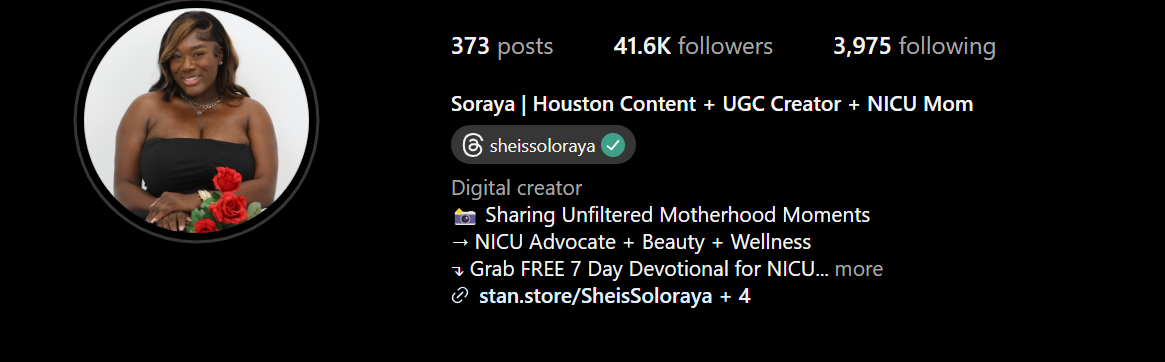The height and width of the screenshot is (362, 1165).
Task: Click the Digital creator category label
Action: coord(516,188)
